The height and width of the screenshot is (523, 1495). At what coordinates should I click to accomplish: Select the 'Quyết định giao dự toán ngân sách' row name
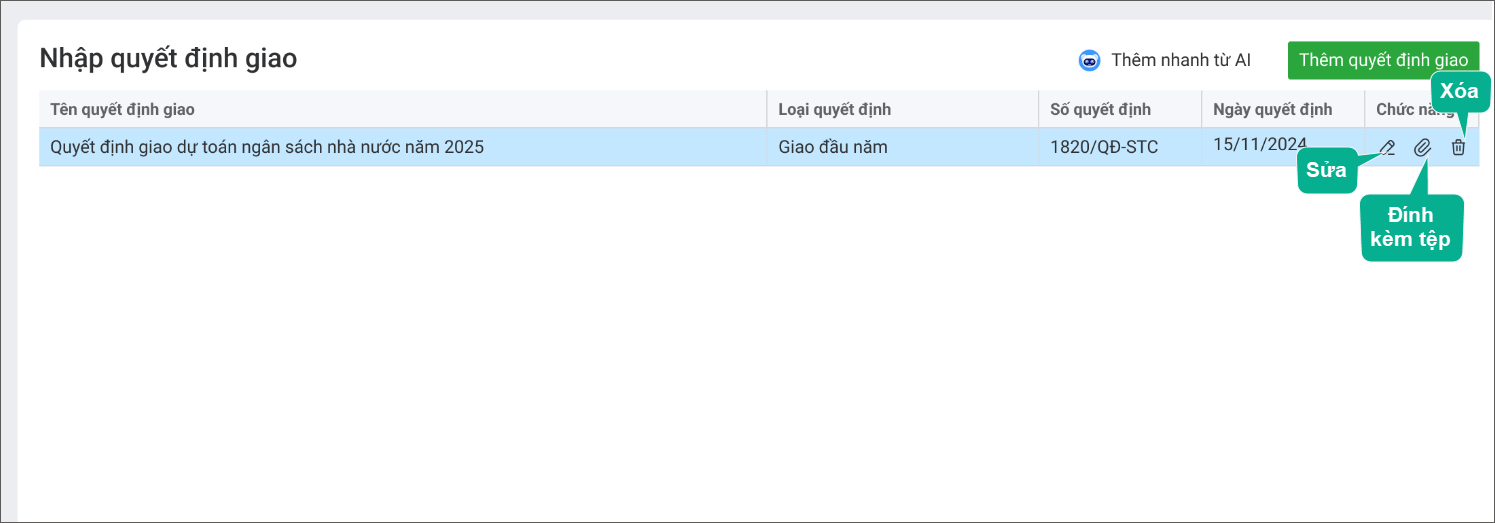[x=267, y=147]
